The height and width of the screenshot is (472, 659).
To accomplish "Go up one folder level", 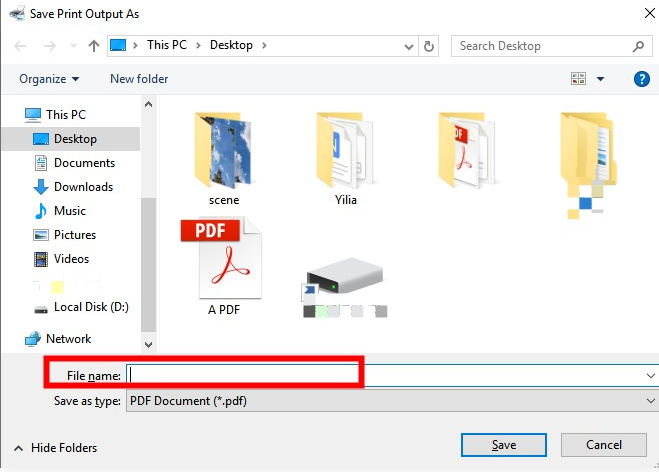I will pyautogui.click(x=94, y=45).
